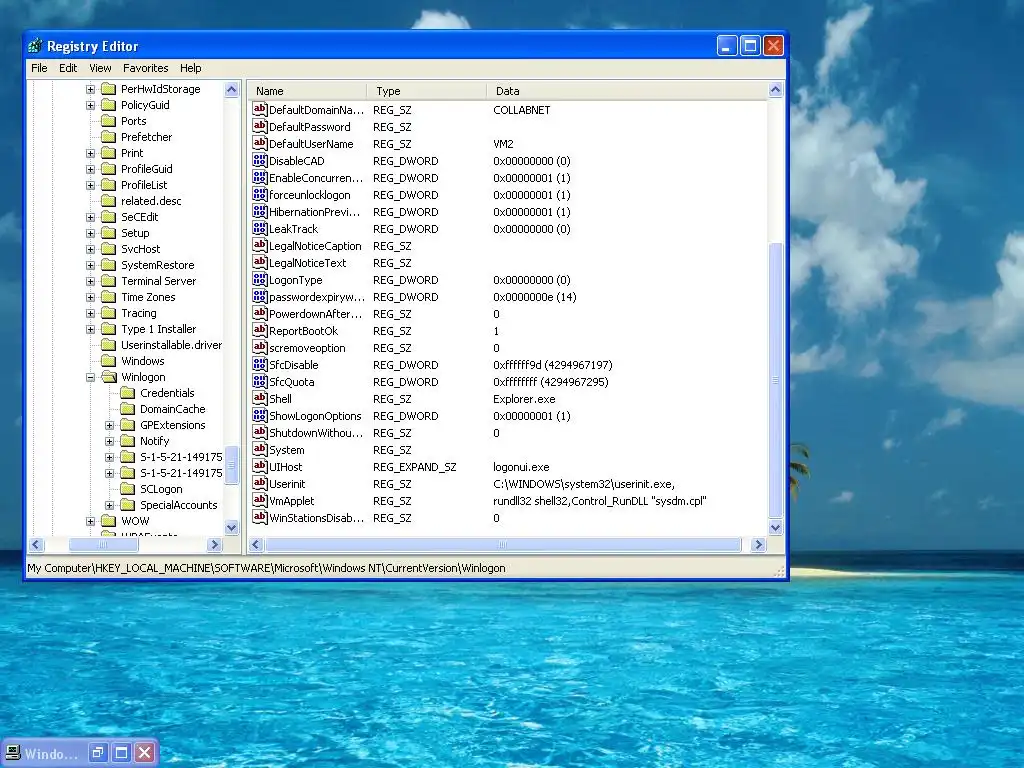
Task: Click values pane scroll down arrow
Action: pyautogui.click(x=775, y=527)
